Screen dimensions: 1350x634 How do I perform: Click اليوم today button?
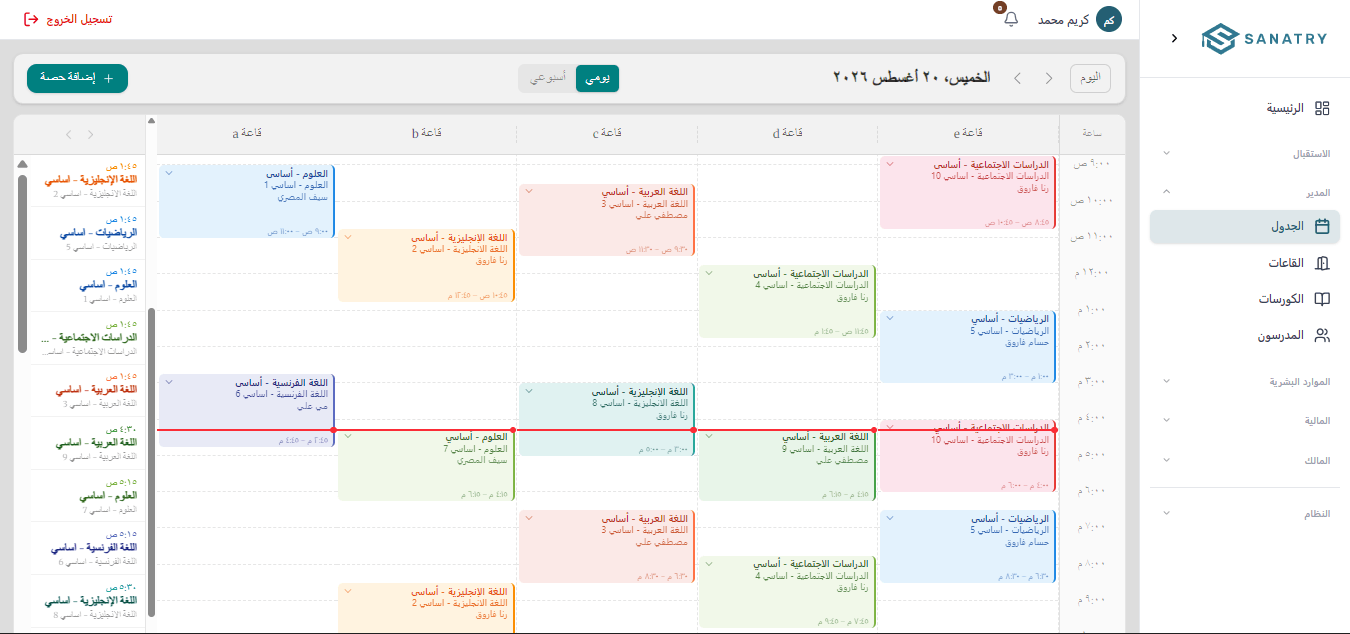1090,78
